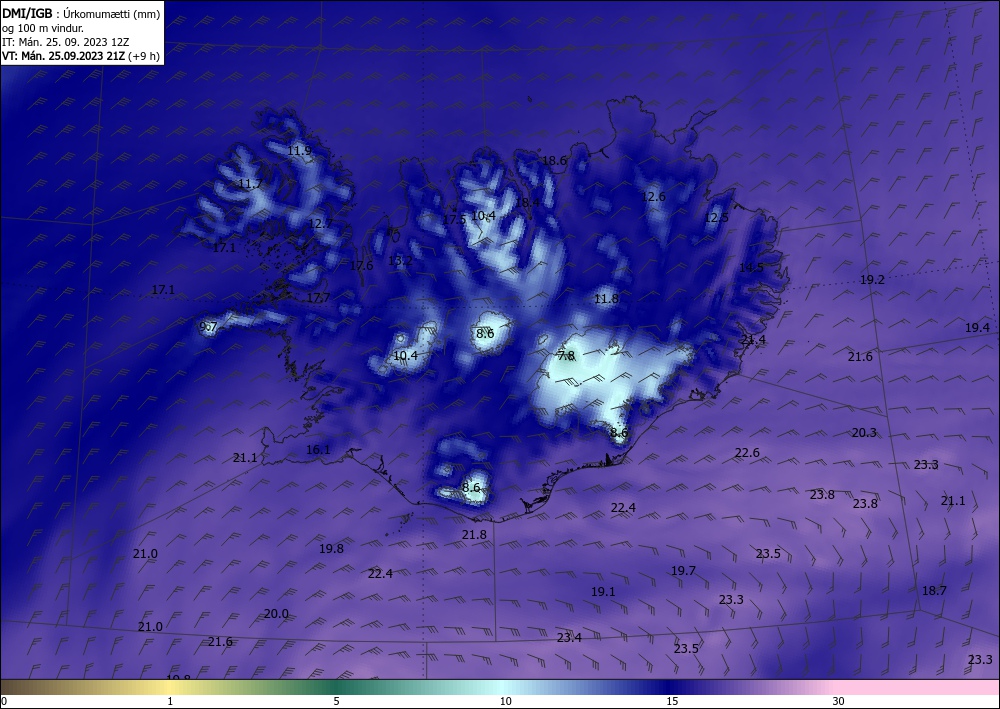Viewport: 1000px width, 709px height.
Task: Click the map value '21.4'
Action: (x=753, y=340)
